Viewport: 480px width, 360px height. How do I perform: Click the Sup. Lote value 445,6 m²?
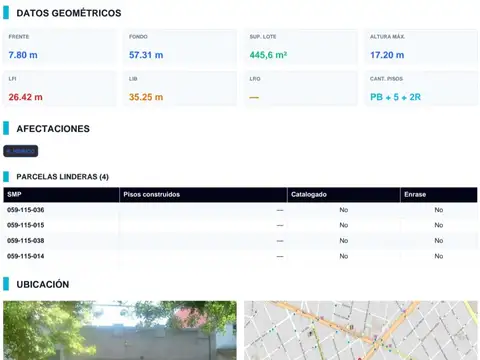pyautogui.click(x=268, y=55)
